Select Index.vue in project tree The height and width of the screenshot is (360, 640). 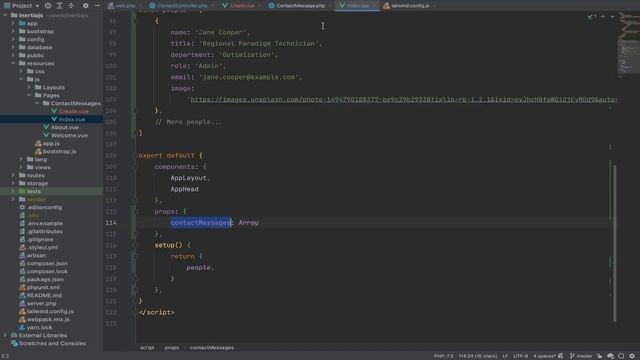pyautogui.click(x=72, y=119)
